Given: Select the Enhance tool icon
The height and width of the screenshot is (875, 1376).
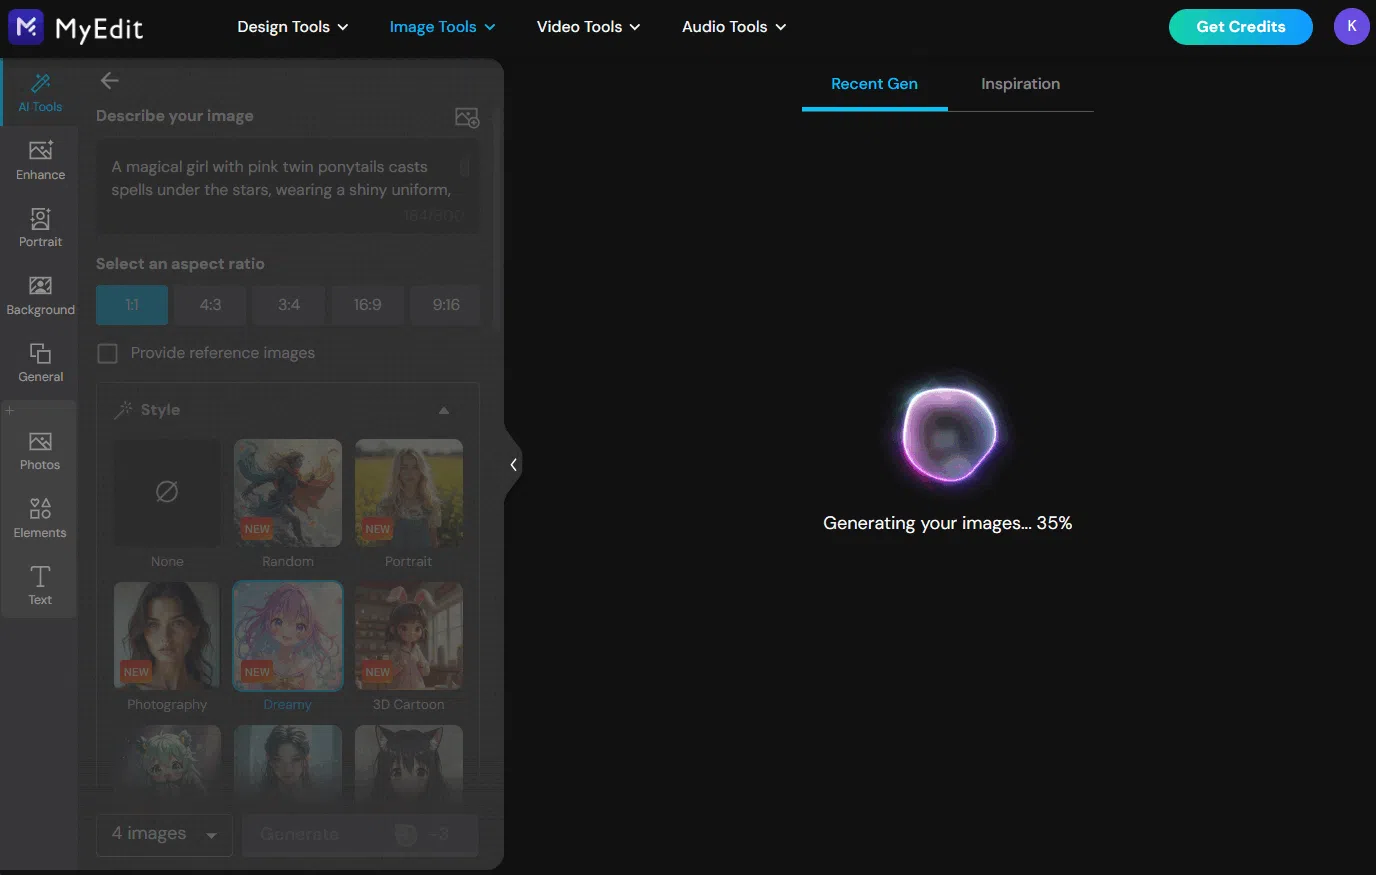Looking at the screenshot, I should (x=40, y=160).
